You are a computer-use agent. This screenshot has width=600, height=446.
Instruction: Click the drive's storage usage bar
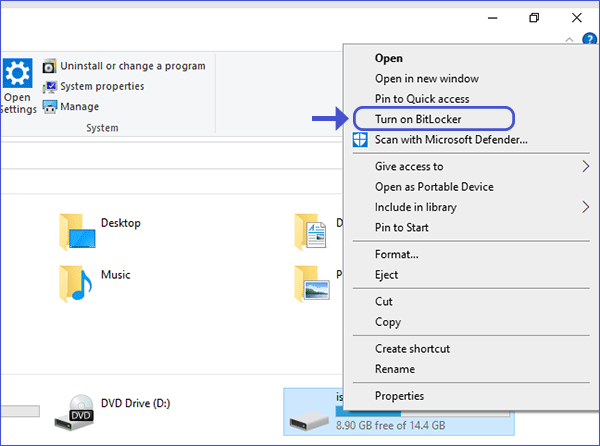pyautogui.click(x=423, y=412)
